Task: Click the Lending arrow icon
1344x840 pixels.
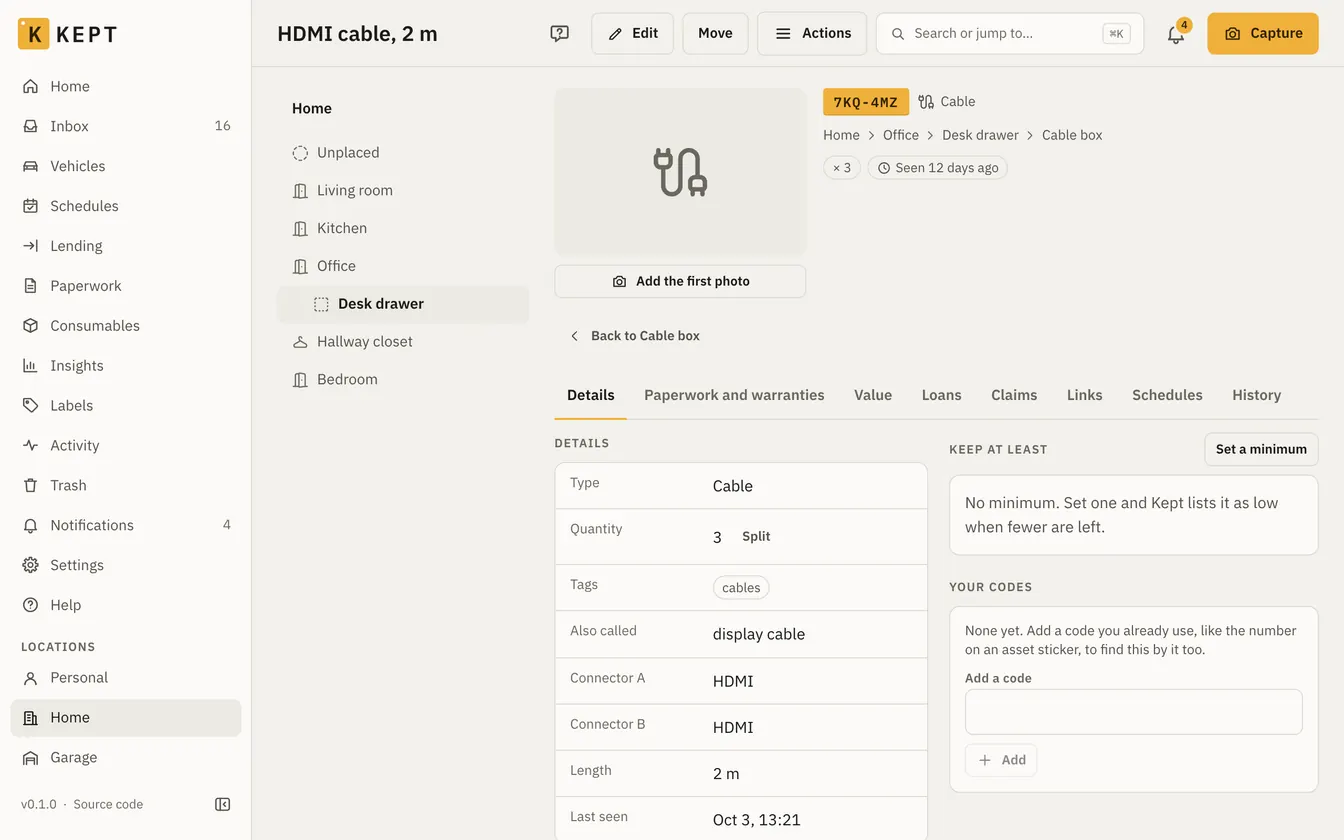Action: (31, 246)
